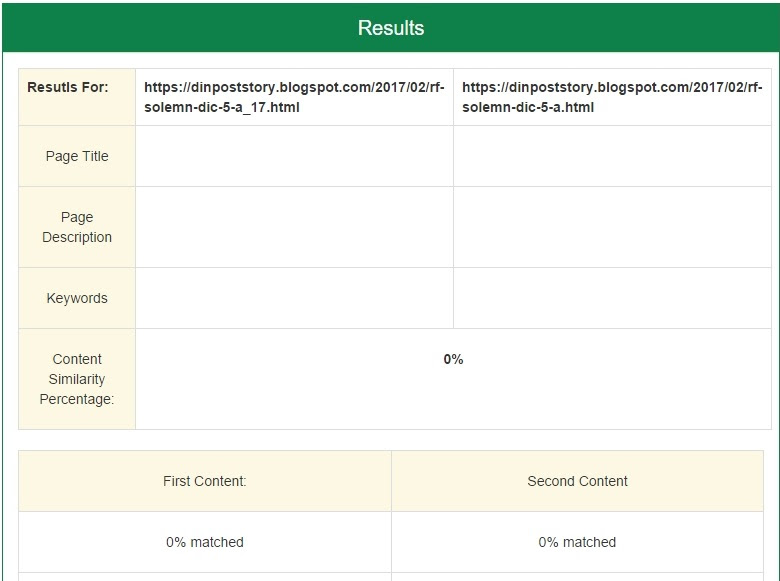Click the Page Title row label

[x=77, y=156]
